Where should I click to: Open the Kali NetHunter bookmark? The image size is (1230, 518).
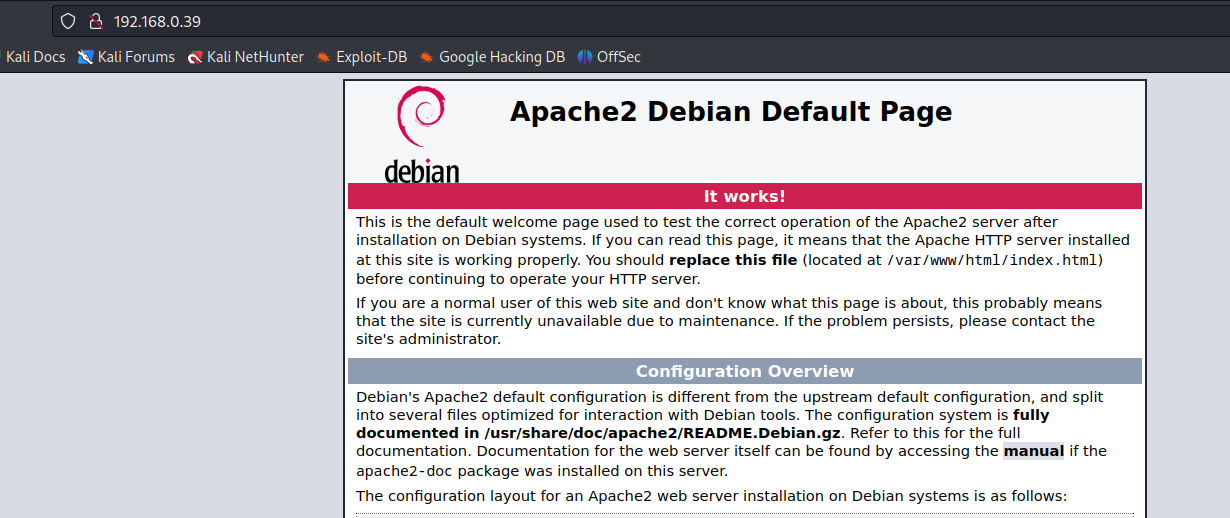pyautogui.click(x=245, y=57)
